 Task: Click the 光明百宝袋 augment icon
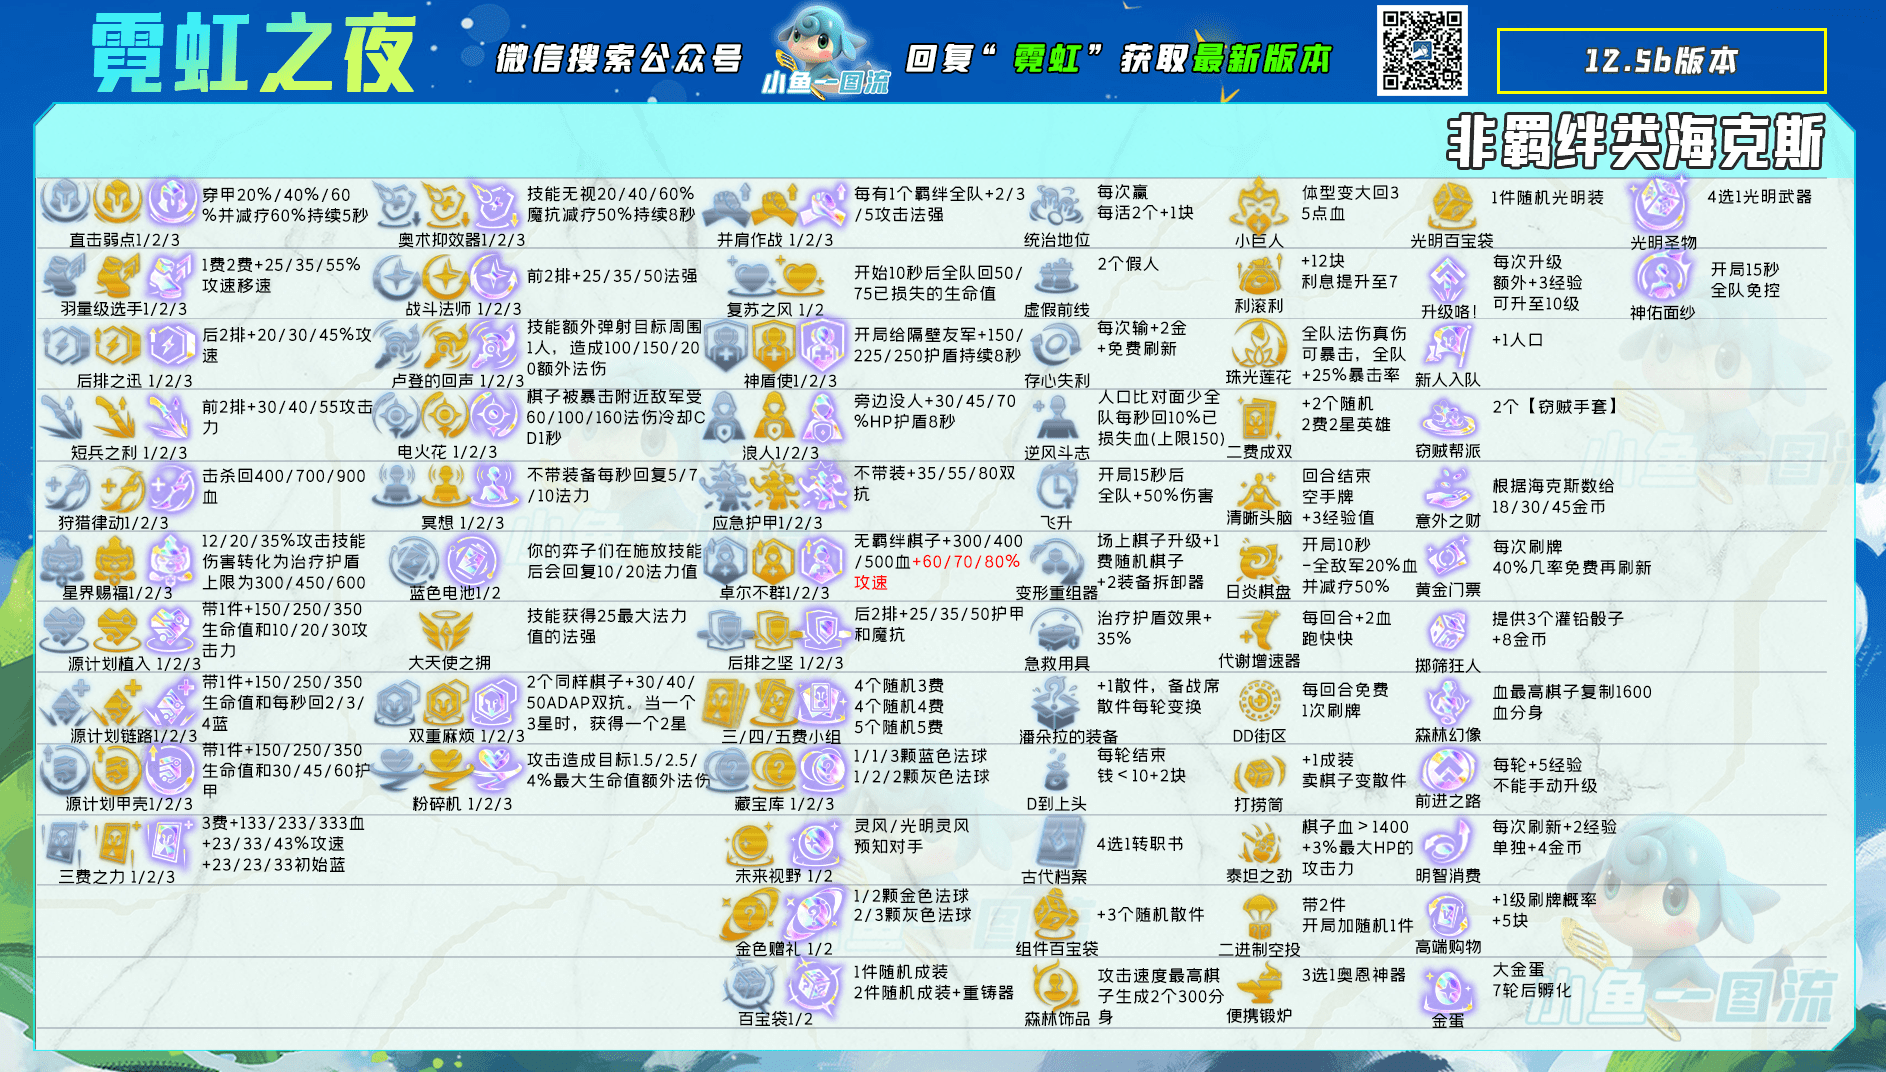tap(1451, 205)
